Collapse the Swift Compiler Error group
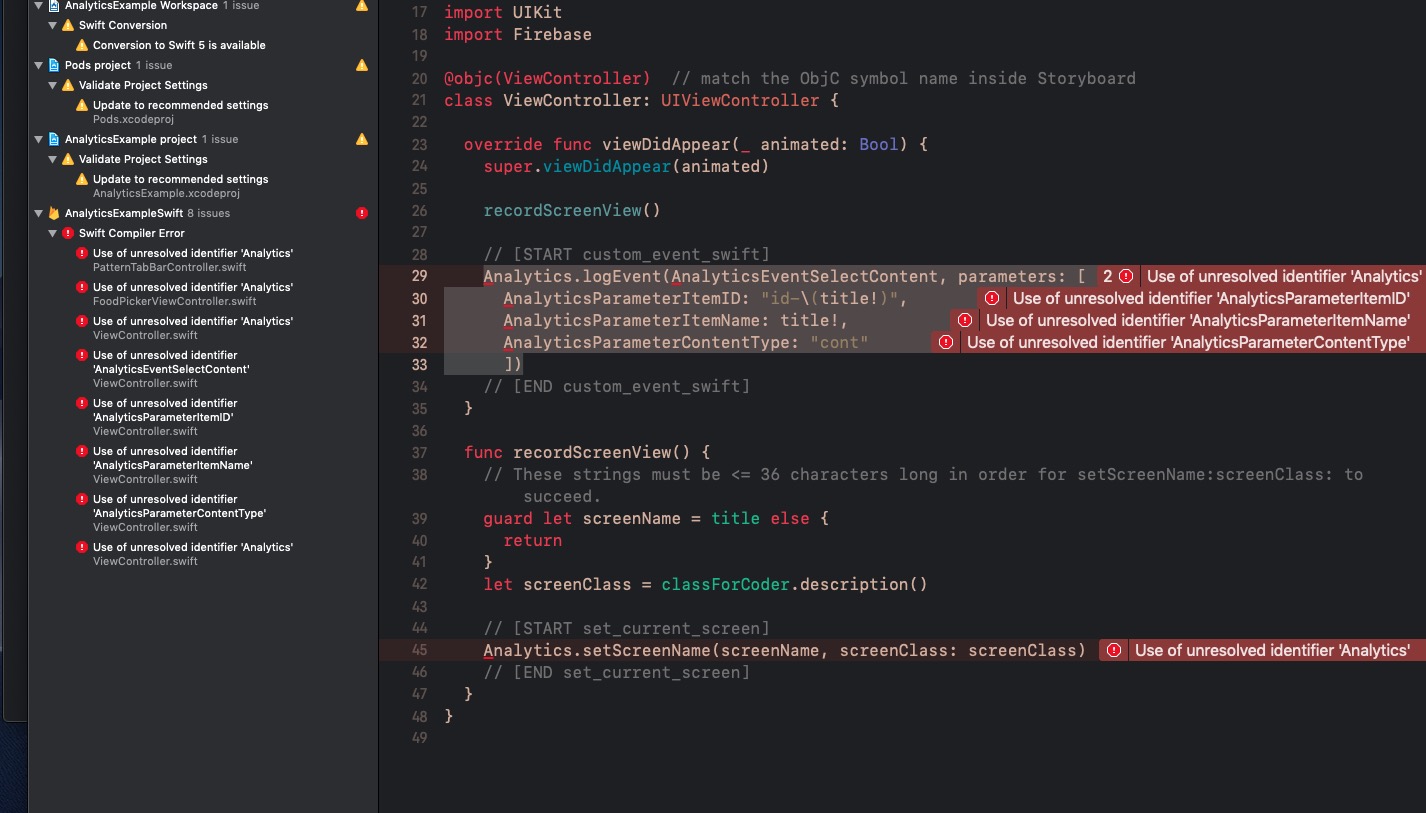Screen dimensions: 1426x813 click(52, 233)
